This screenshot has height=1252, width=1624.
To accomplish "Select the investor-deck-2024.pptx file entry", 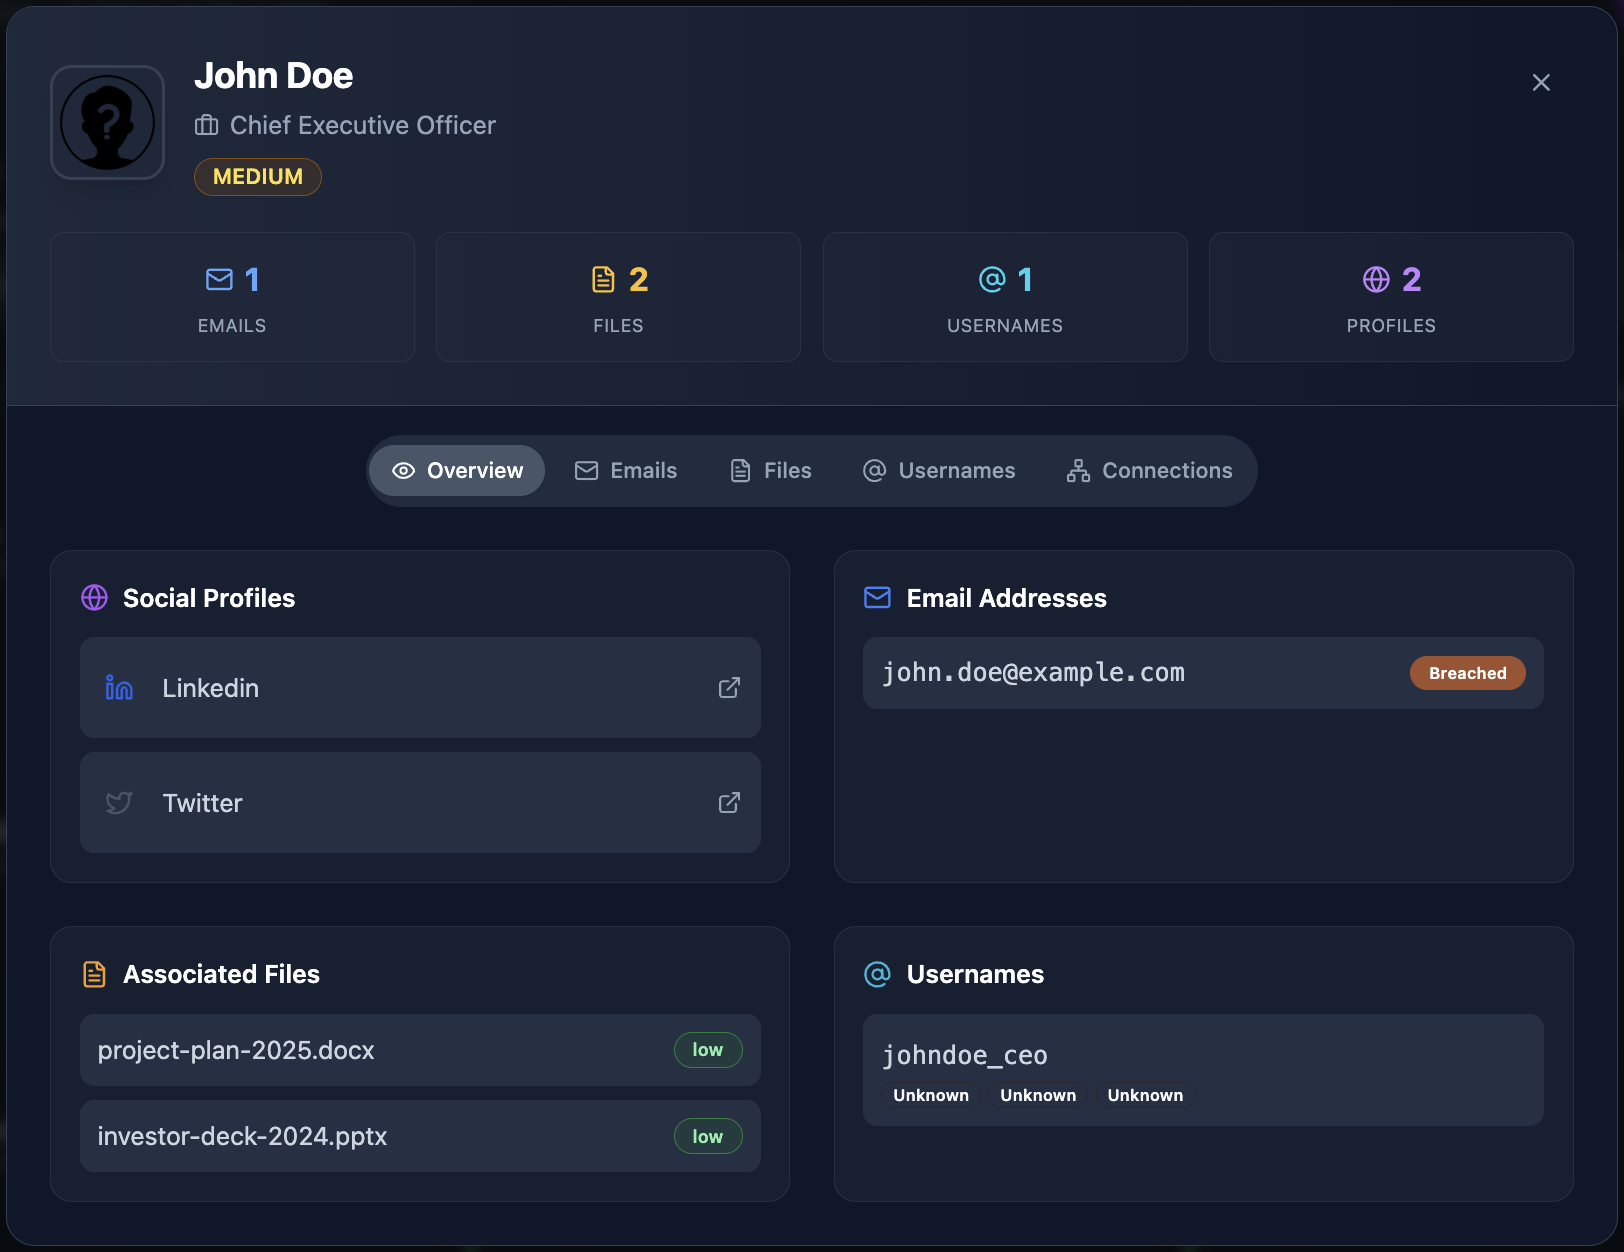I will coord(420,1136).
